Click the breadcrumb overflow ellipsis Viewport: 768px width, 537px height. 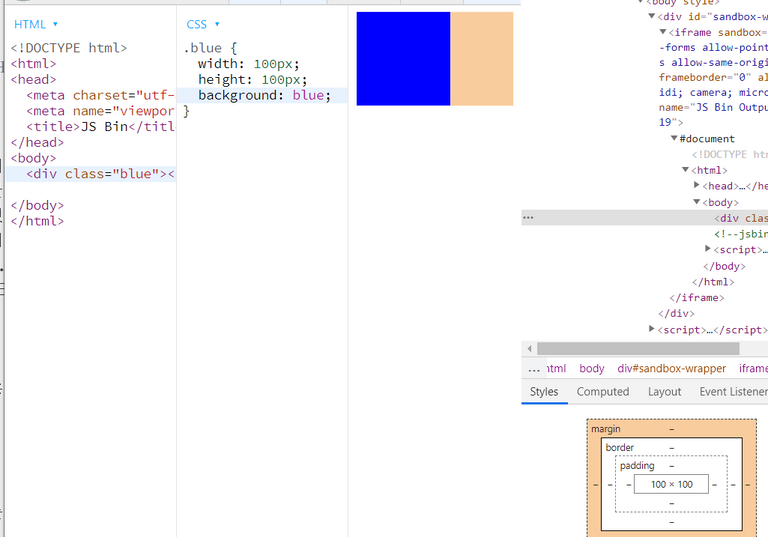coord(534,369)
